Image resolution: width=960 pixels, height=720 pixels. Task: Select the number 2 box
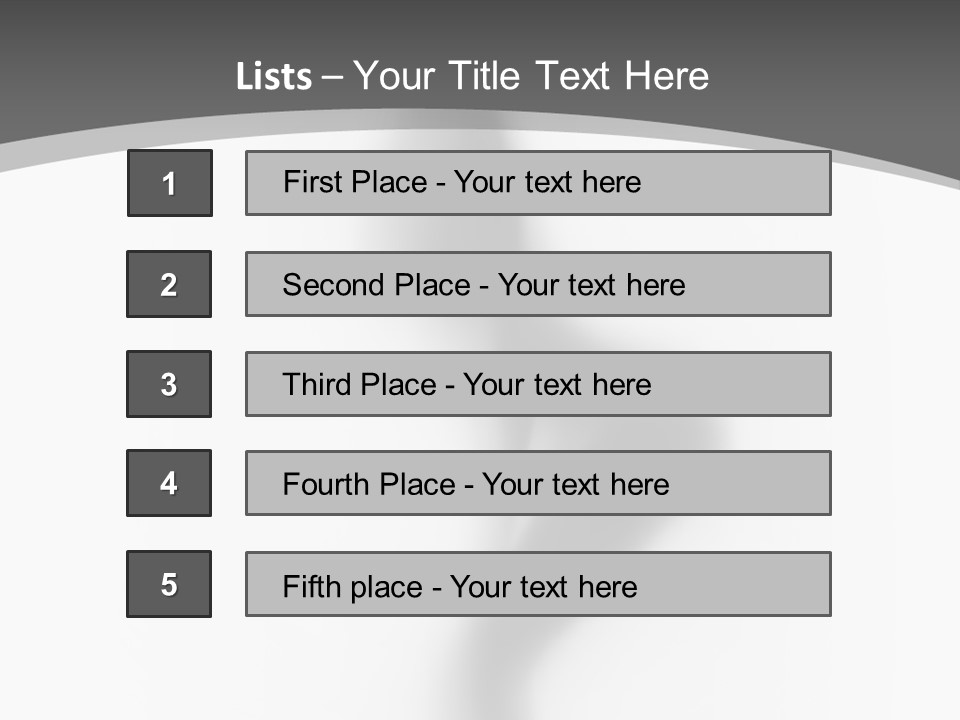click(169, 284)
